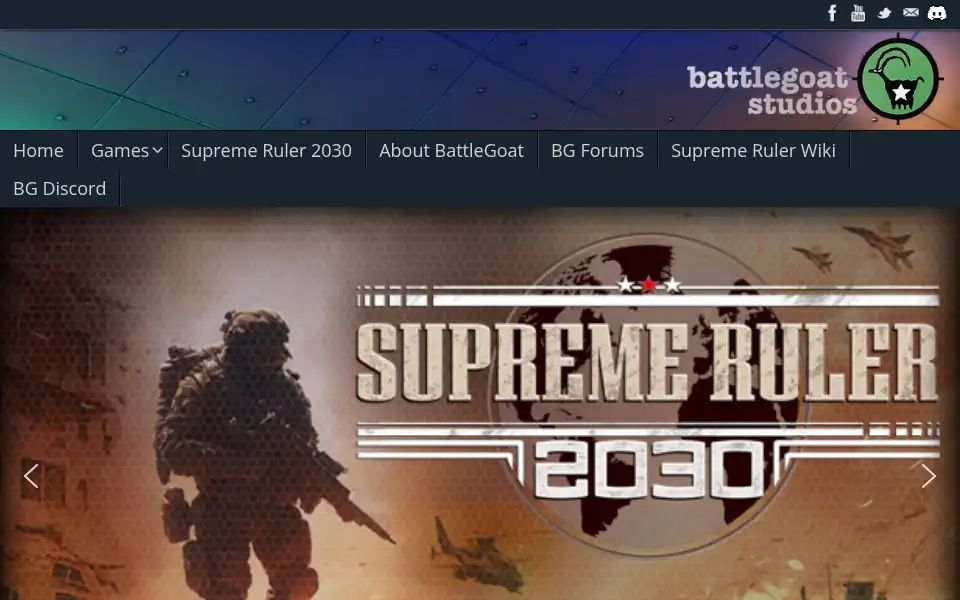The width and height of the screenshot is (960, 600).
Task: Open the Games menu
Action: 120,151
